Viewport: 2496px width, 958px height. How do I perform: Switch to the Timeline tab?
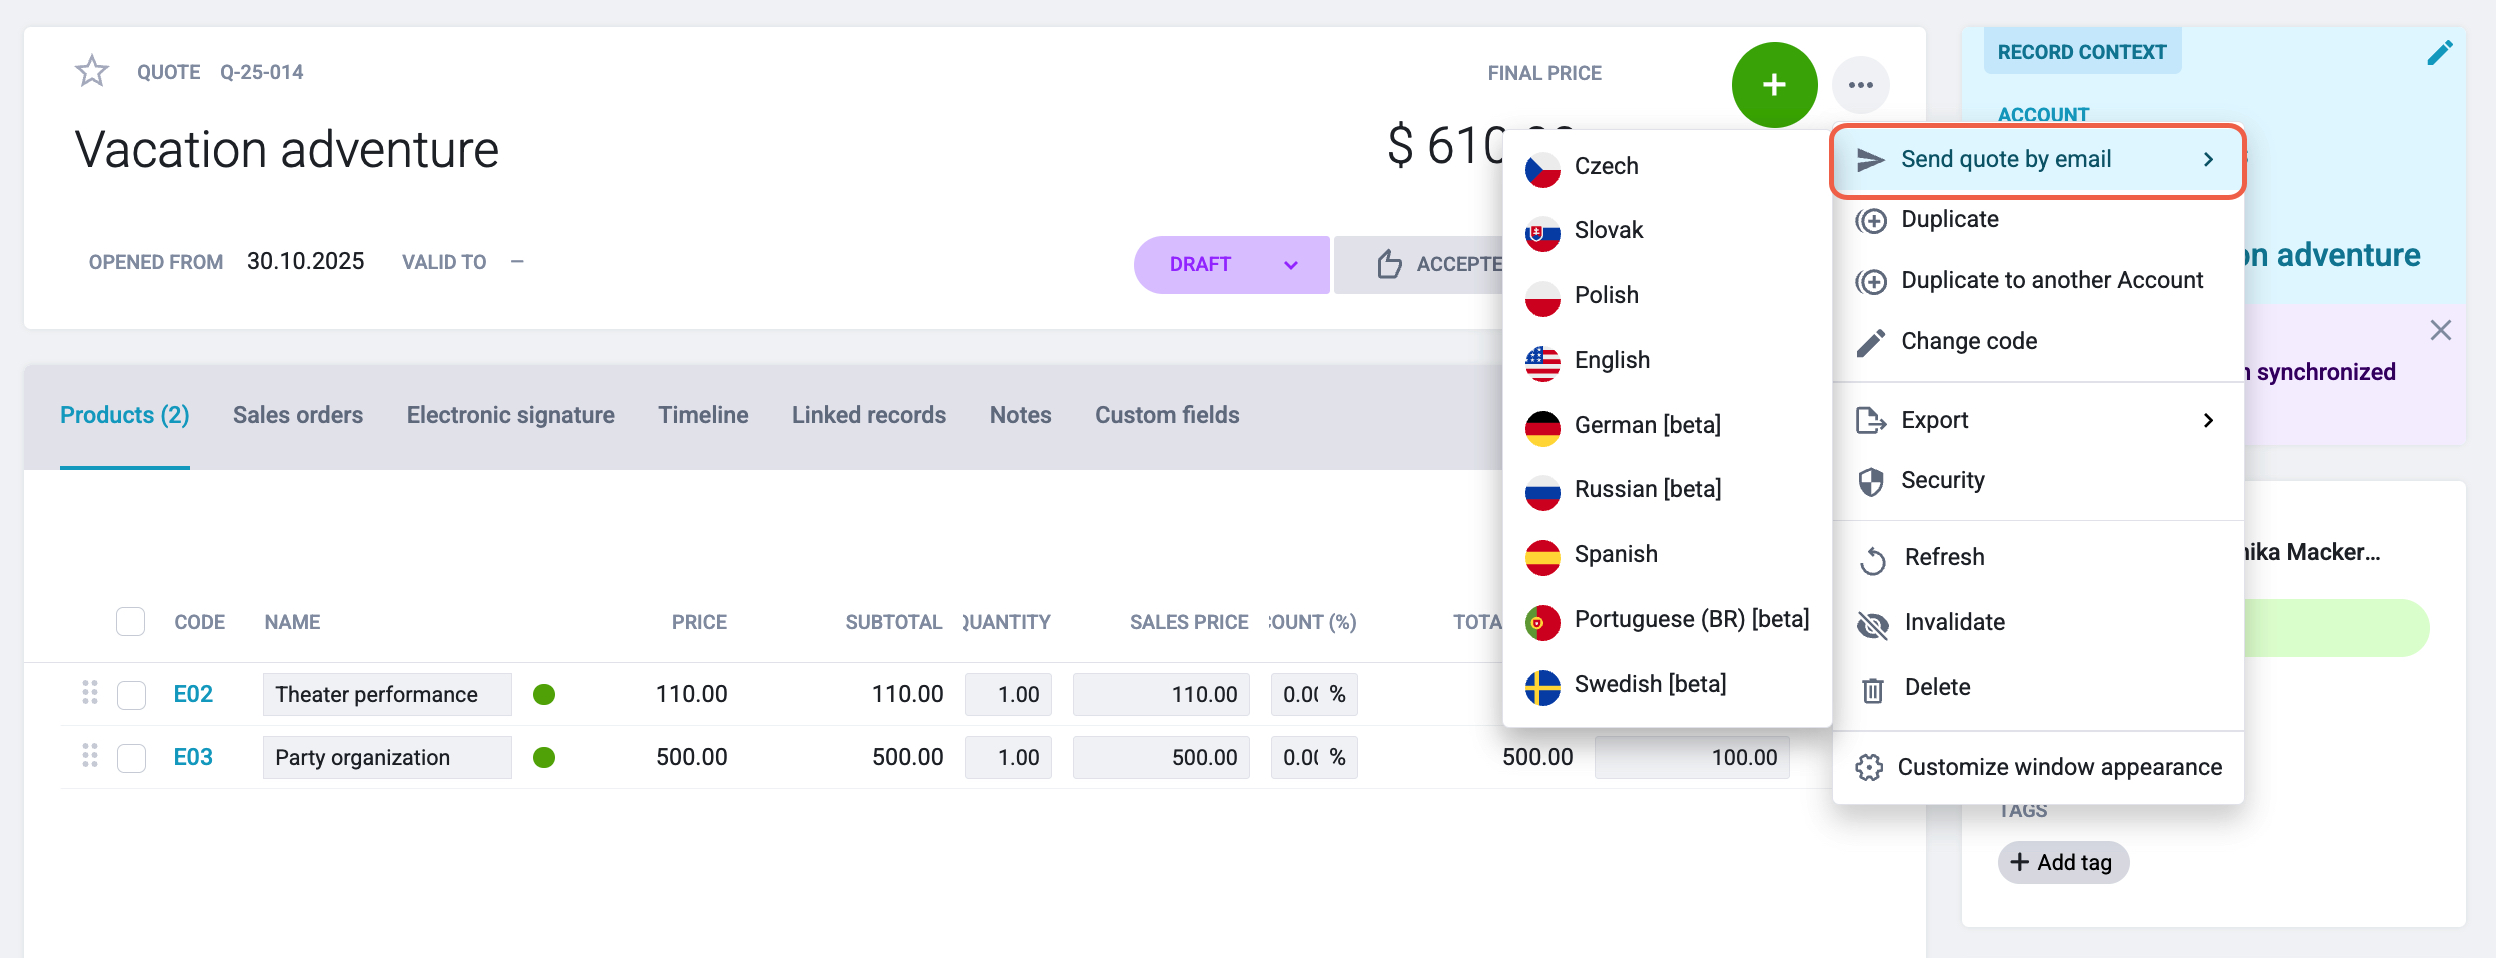click(703, 415)
